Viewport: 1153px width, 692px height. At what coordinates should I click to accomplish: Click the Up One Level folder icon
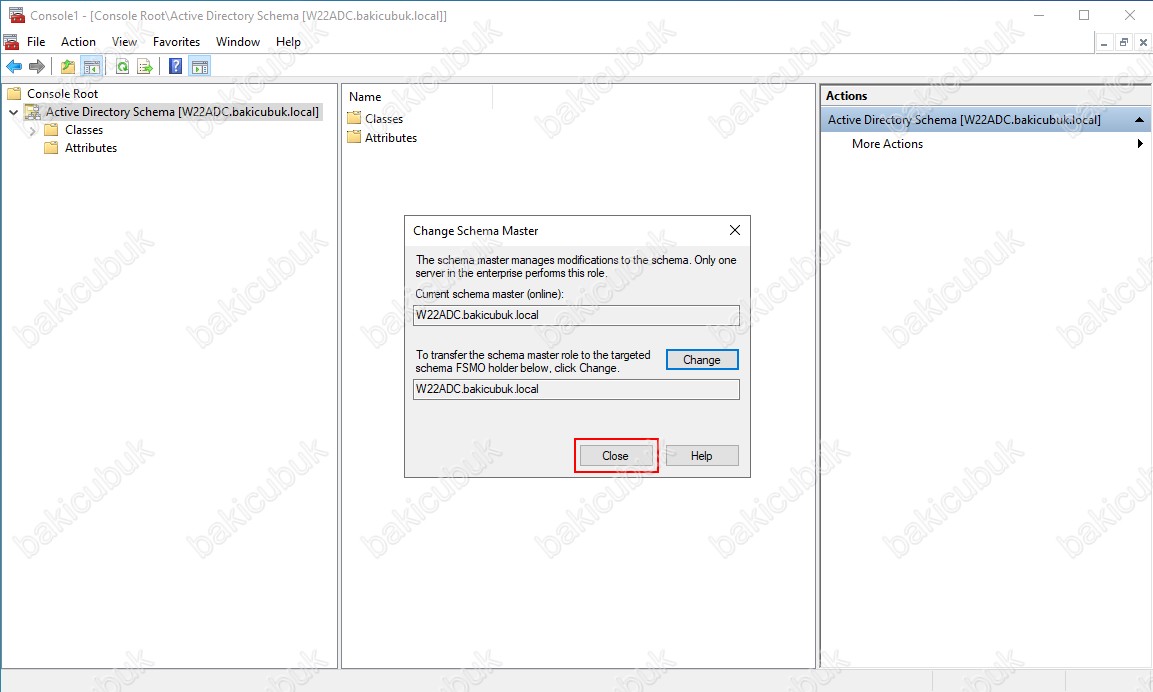click(x=68, y=67)
